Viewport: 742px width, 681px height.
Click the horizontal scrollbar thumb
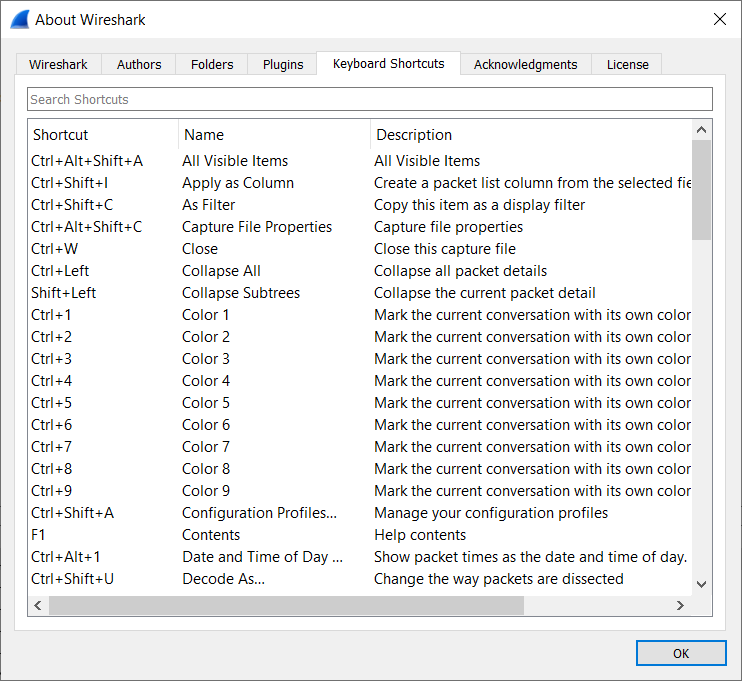[286, 605]
